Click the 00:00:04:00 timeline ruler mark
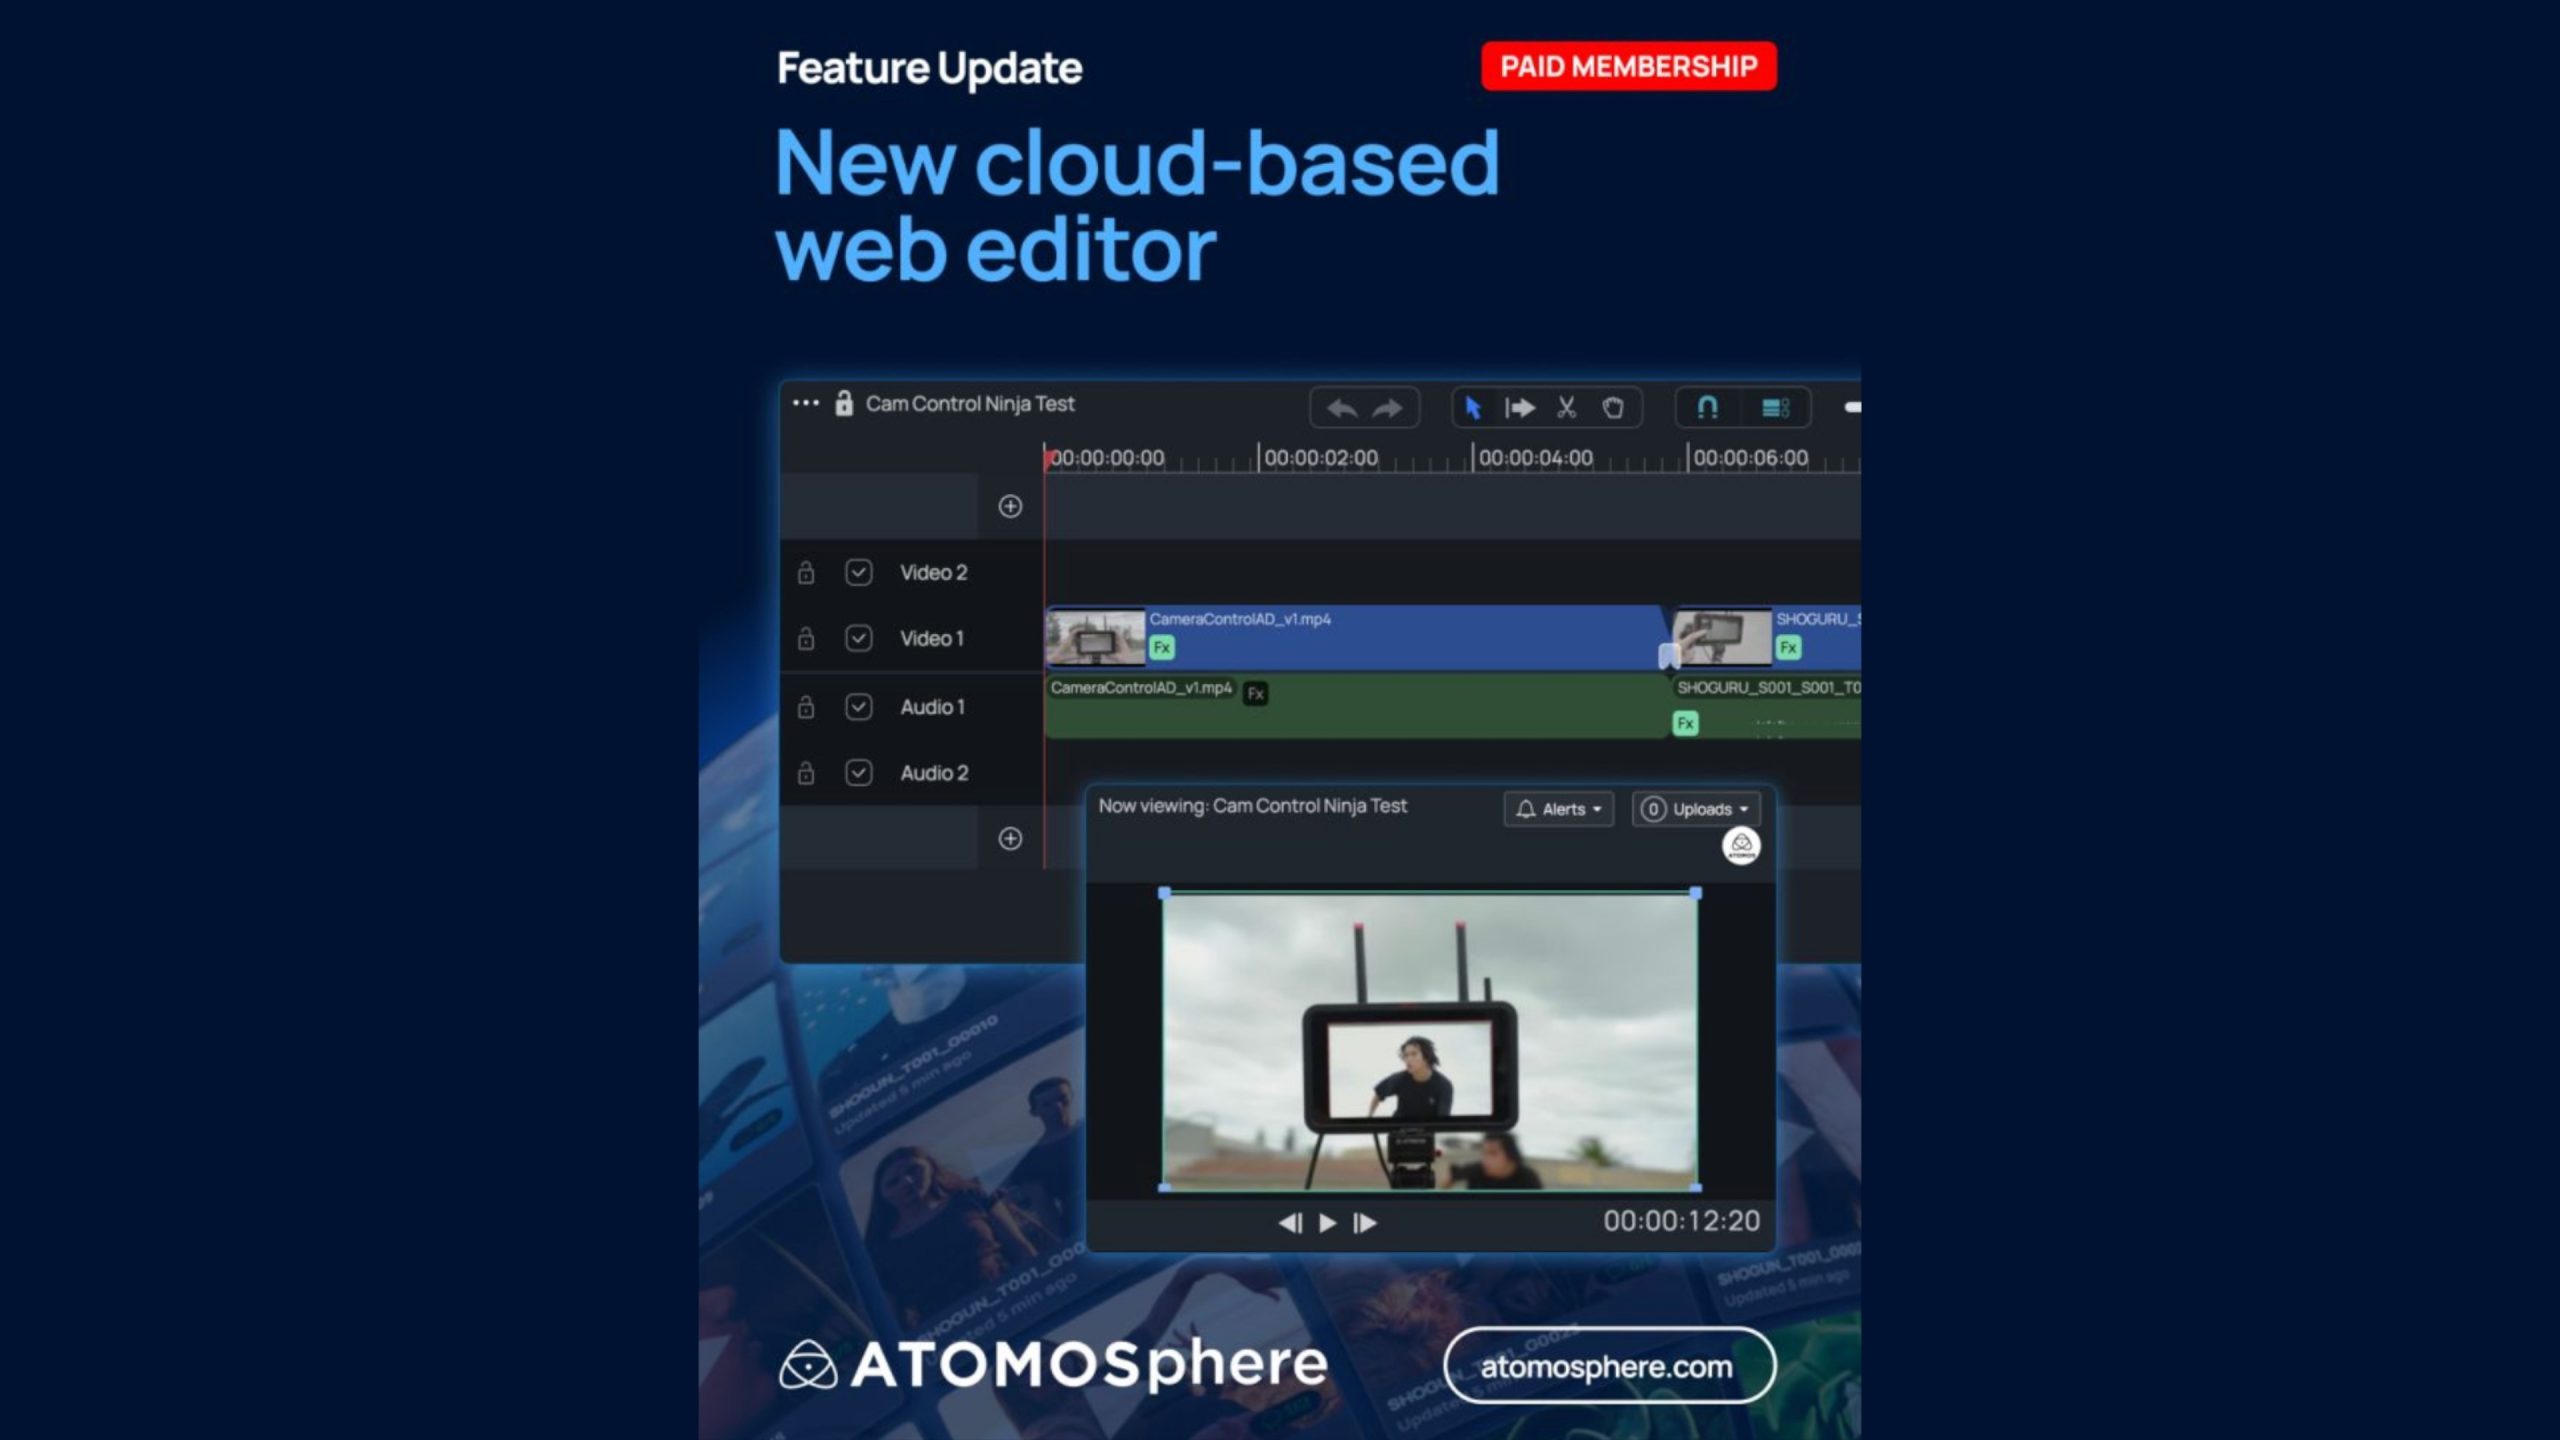 click(x=1534, y=458)
